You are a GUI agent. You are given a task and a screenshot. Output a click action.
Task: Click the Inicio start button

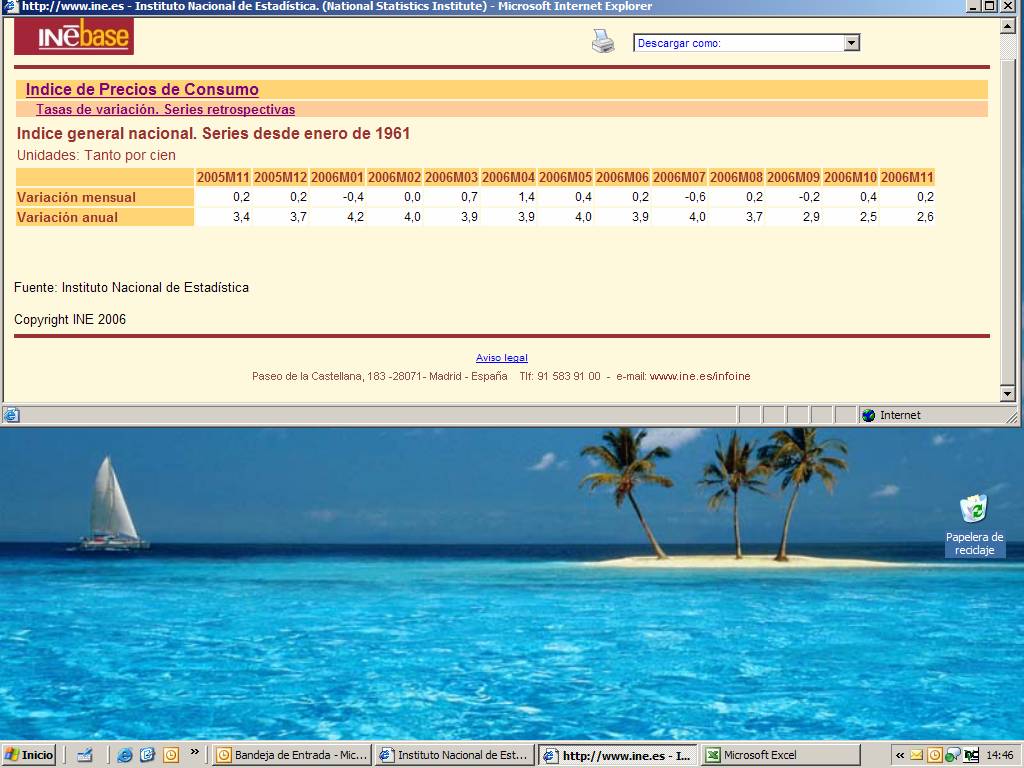(x=29, y=755)
